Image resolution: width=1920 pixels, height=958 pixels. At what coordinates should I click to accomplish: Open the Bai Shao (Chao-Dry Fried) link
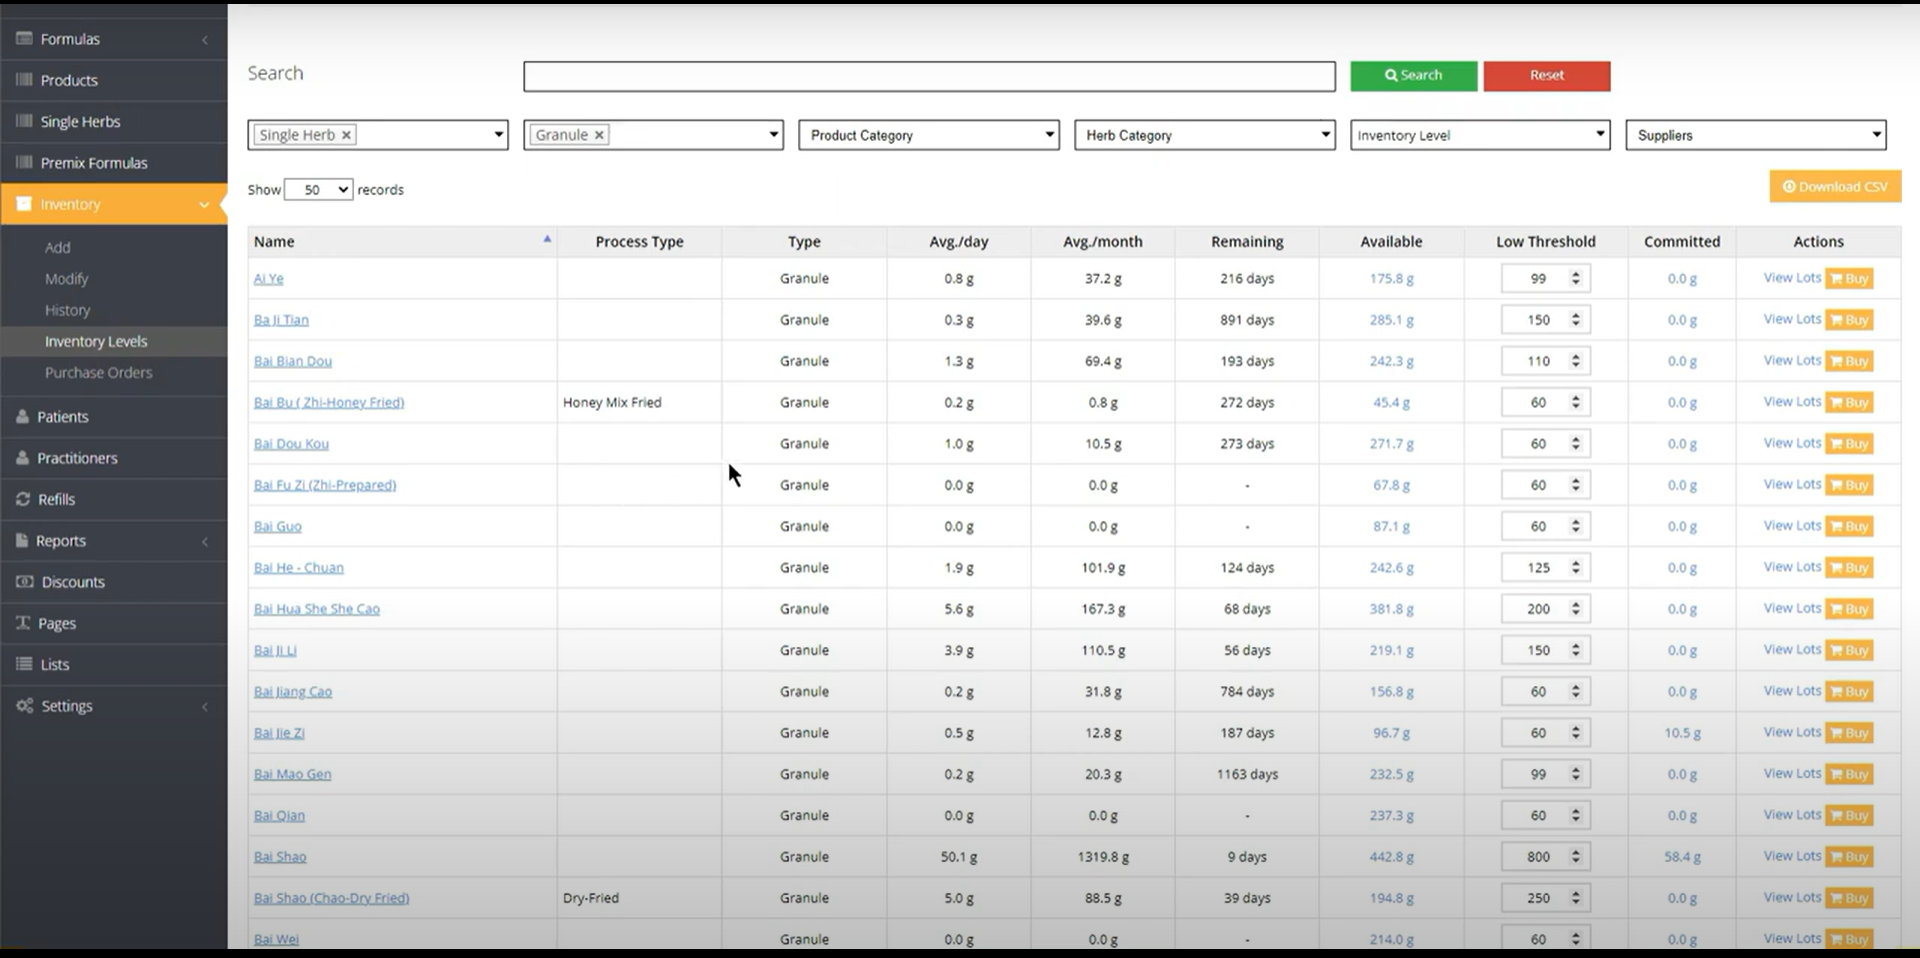point(331,898)
